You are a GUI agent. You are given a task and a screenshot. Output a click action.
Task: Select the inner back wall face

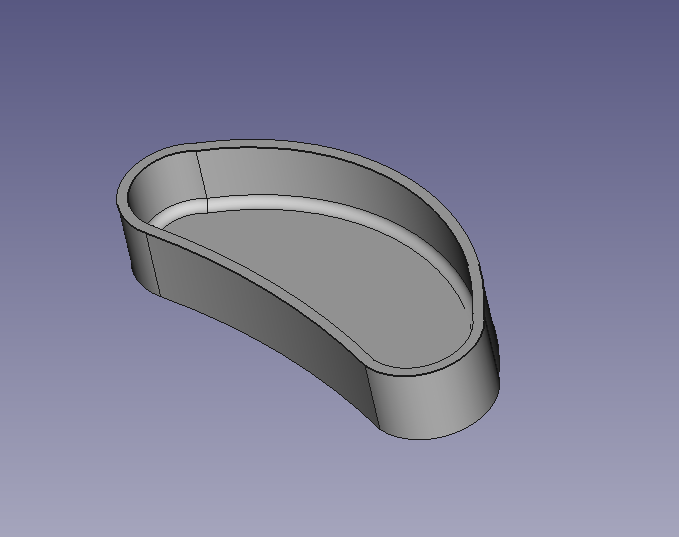coord(330,180)
